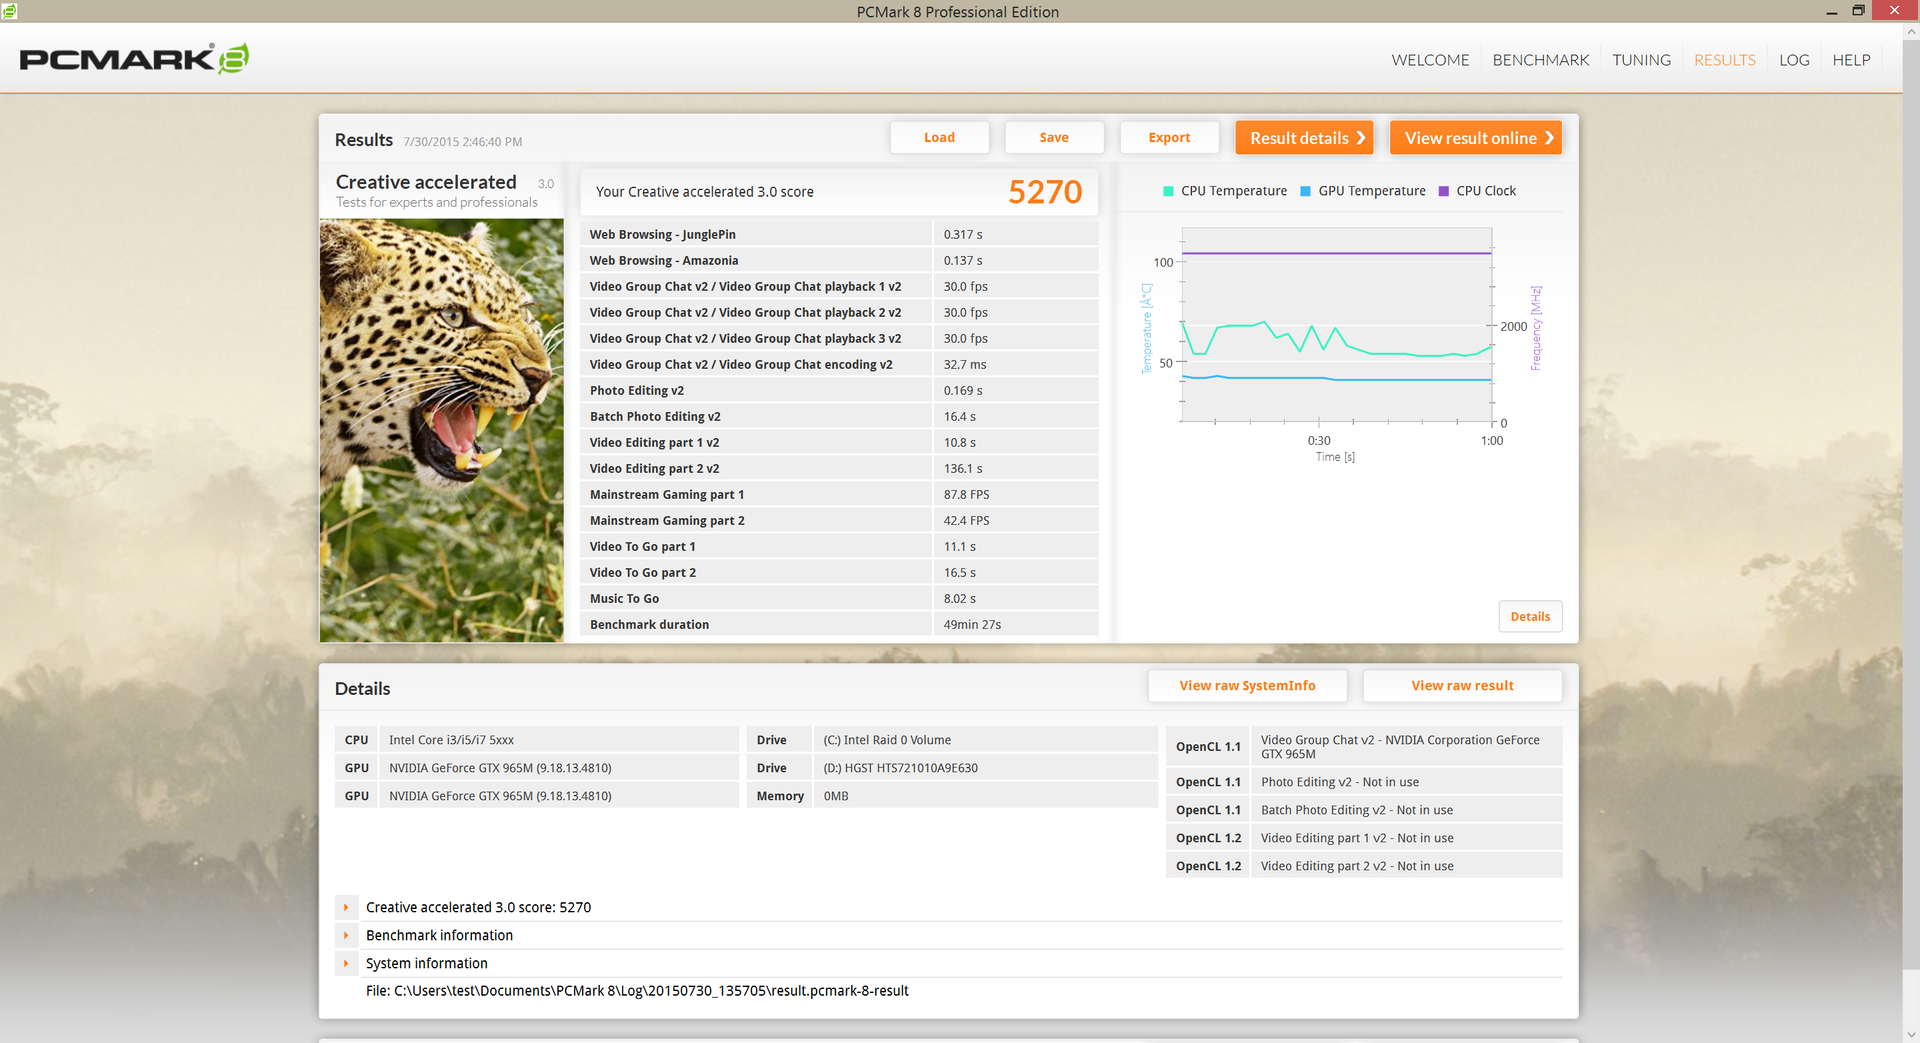1920x1043 pixels.
Task: Expand the Creative accelerated 3.0 score section
Action: point(346,907)
